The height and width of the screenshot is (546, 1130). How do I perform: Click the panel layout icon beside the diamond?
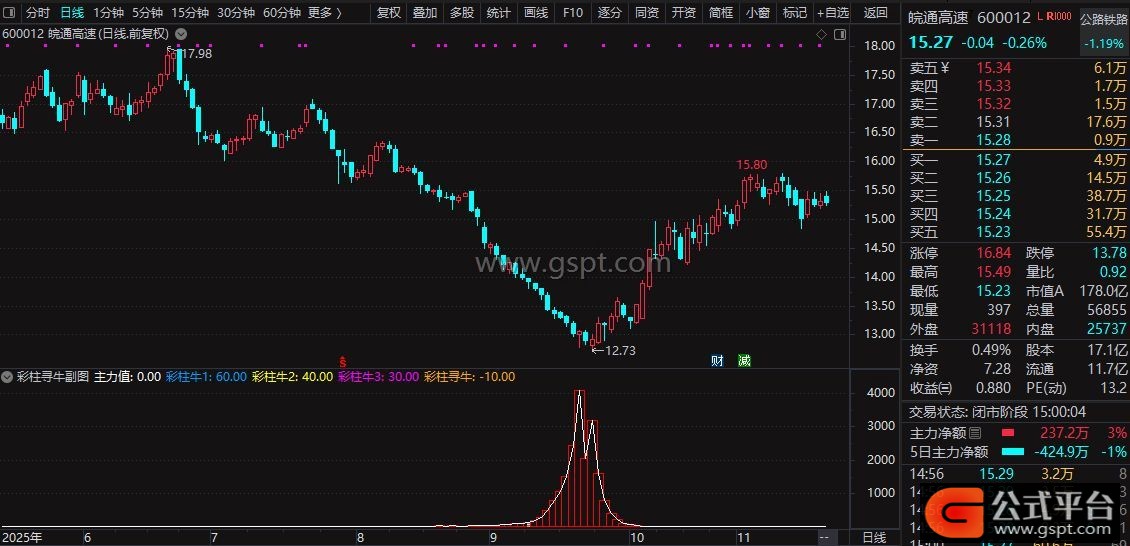pos(838,34)
